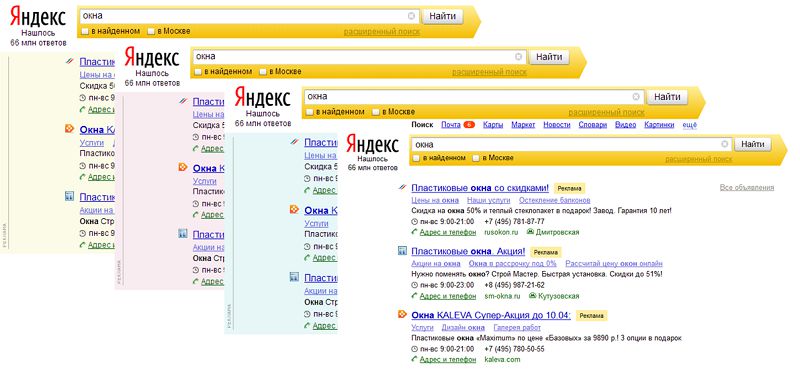Switch to the Карты service tab

[493, 125]
